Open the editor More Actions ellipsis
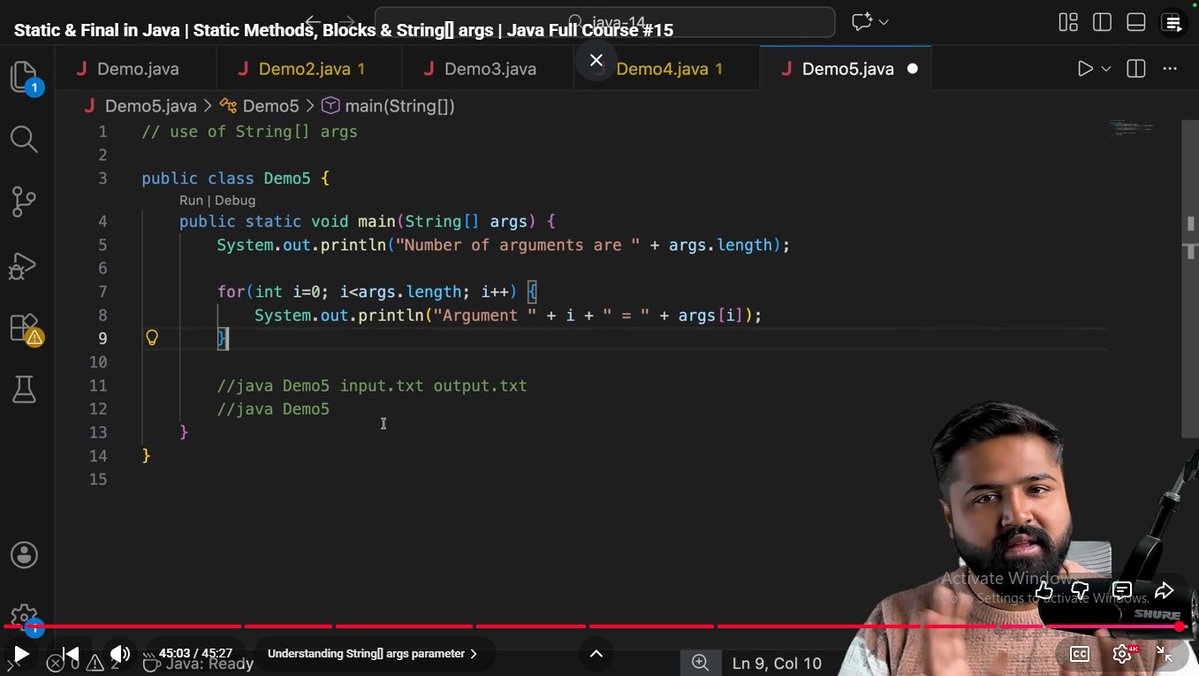Viewport: 1199px width, 676px height. pos(1170,69)
